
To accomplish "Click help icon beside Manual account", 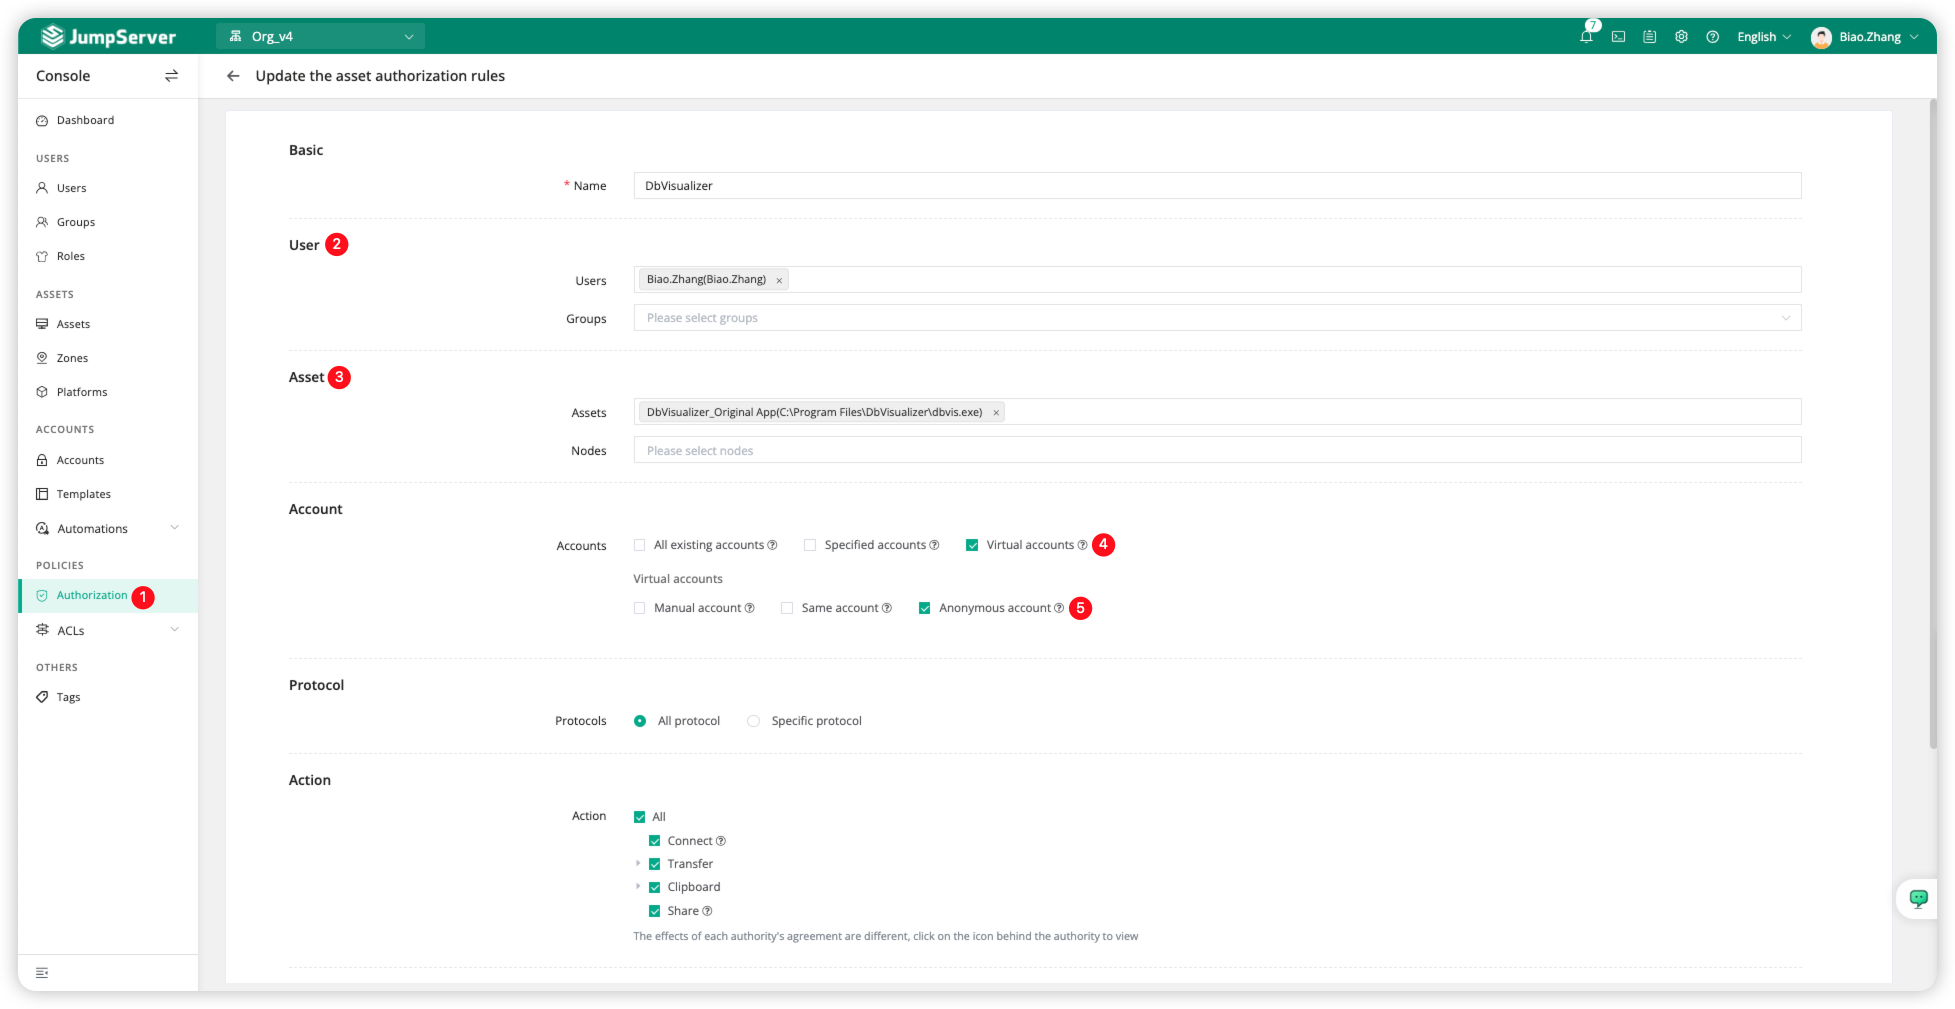I will pos(749,608).
